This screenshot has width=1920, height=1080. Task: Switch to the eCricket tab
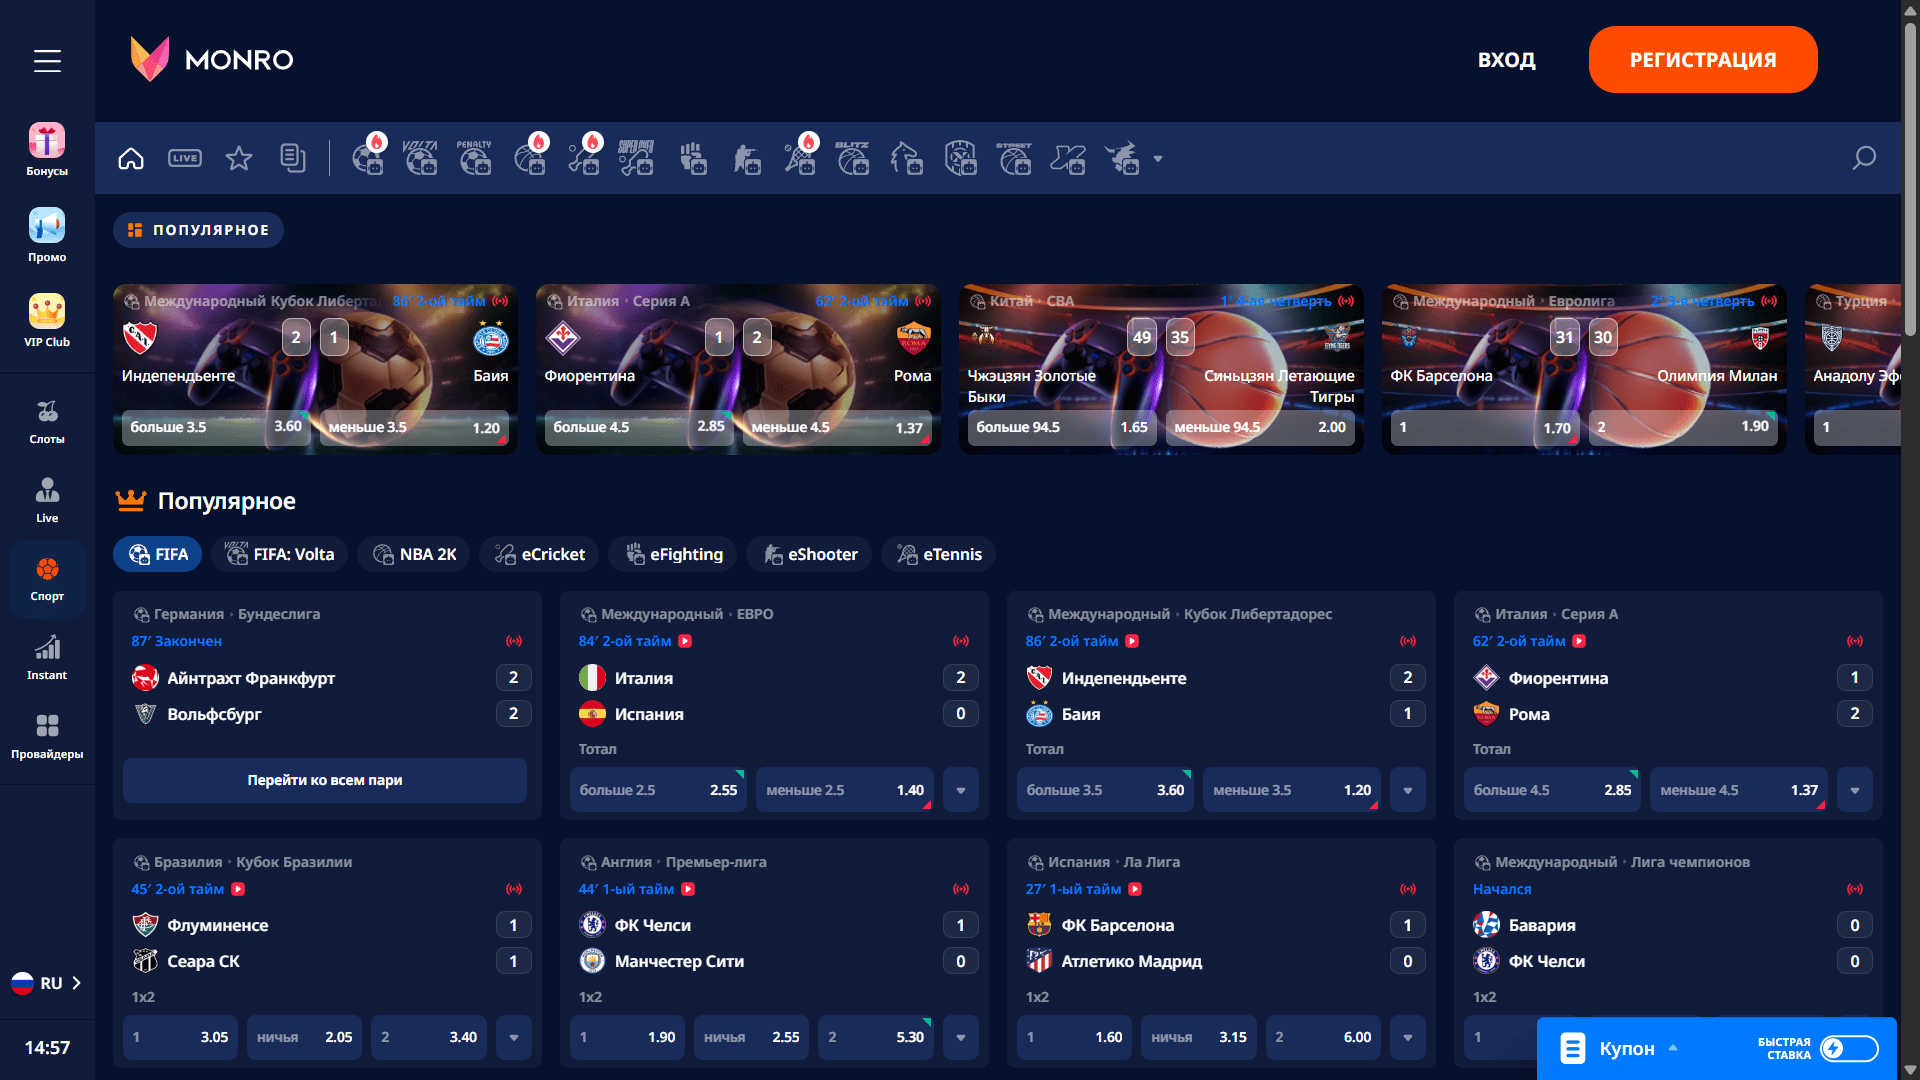(539, 554)
